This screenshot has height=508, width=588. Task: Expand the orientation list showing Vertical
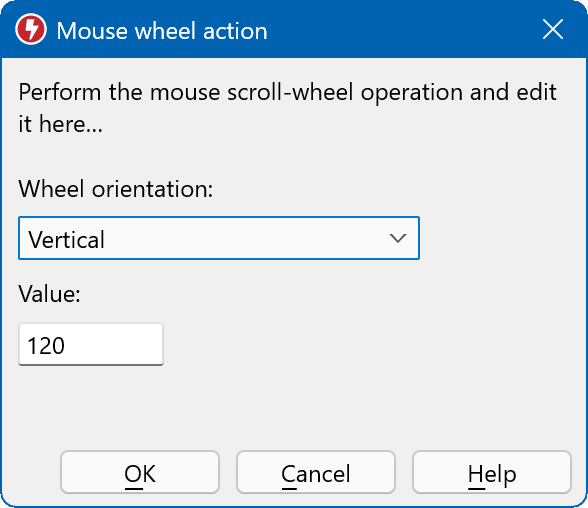point(219,238)
